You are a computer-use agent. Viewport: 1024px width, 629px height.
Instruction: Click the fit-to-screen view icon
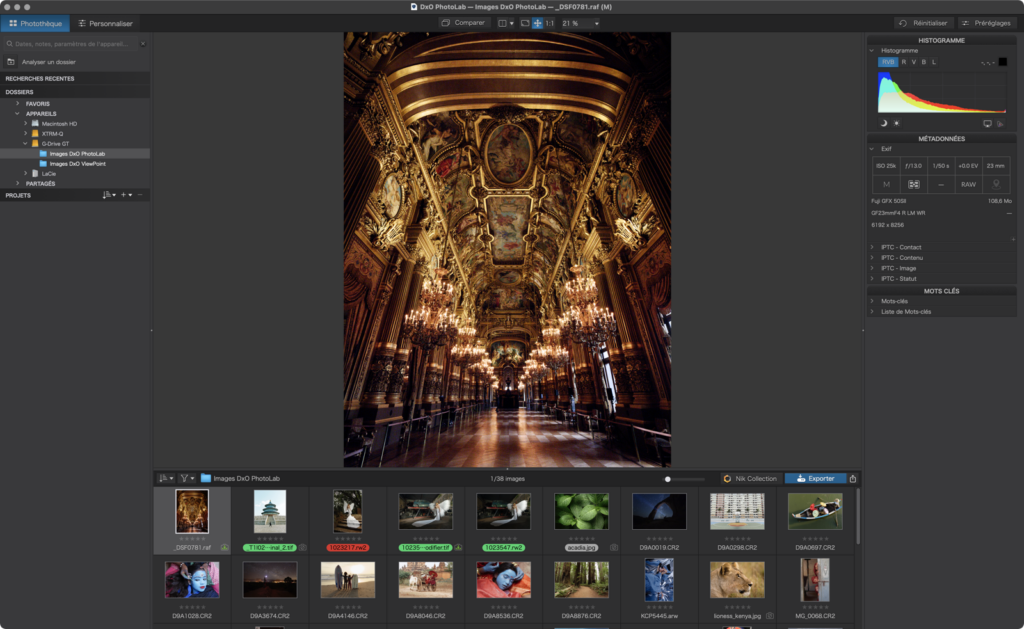(x=524, y=23)
